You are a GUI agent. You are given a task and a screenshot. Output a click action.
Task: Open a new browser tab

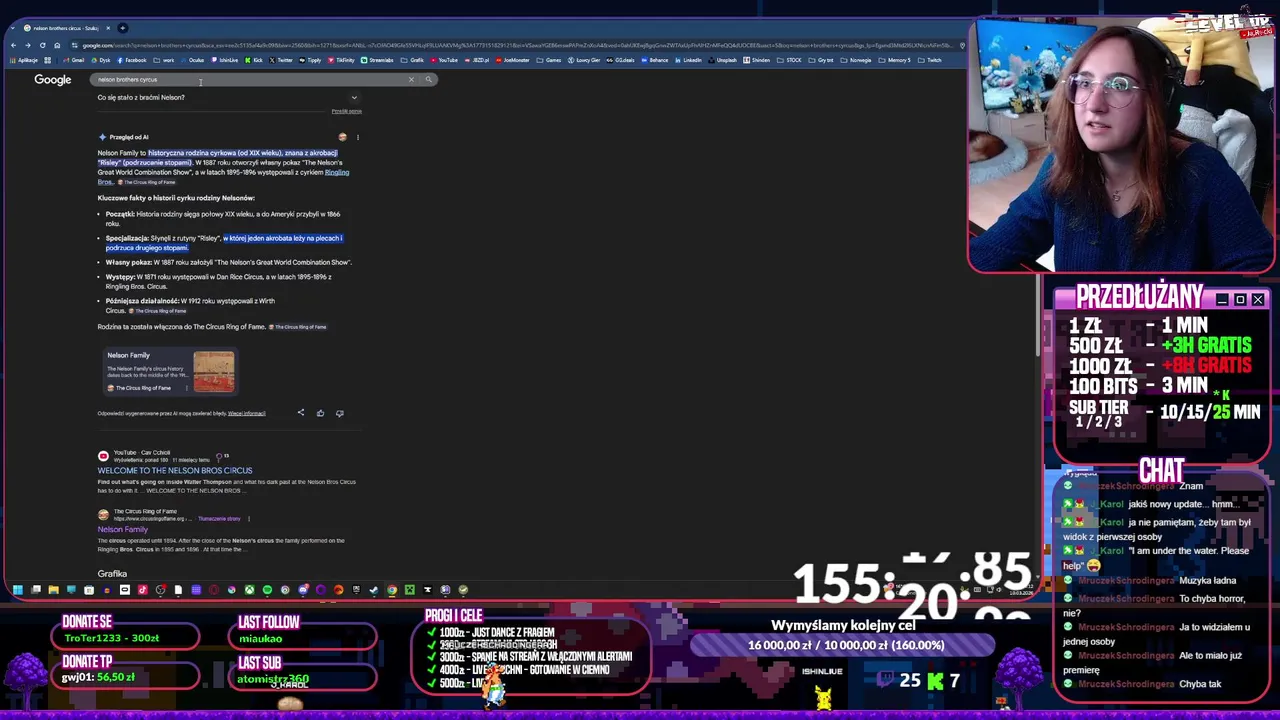click(122, 28)
